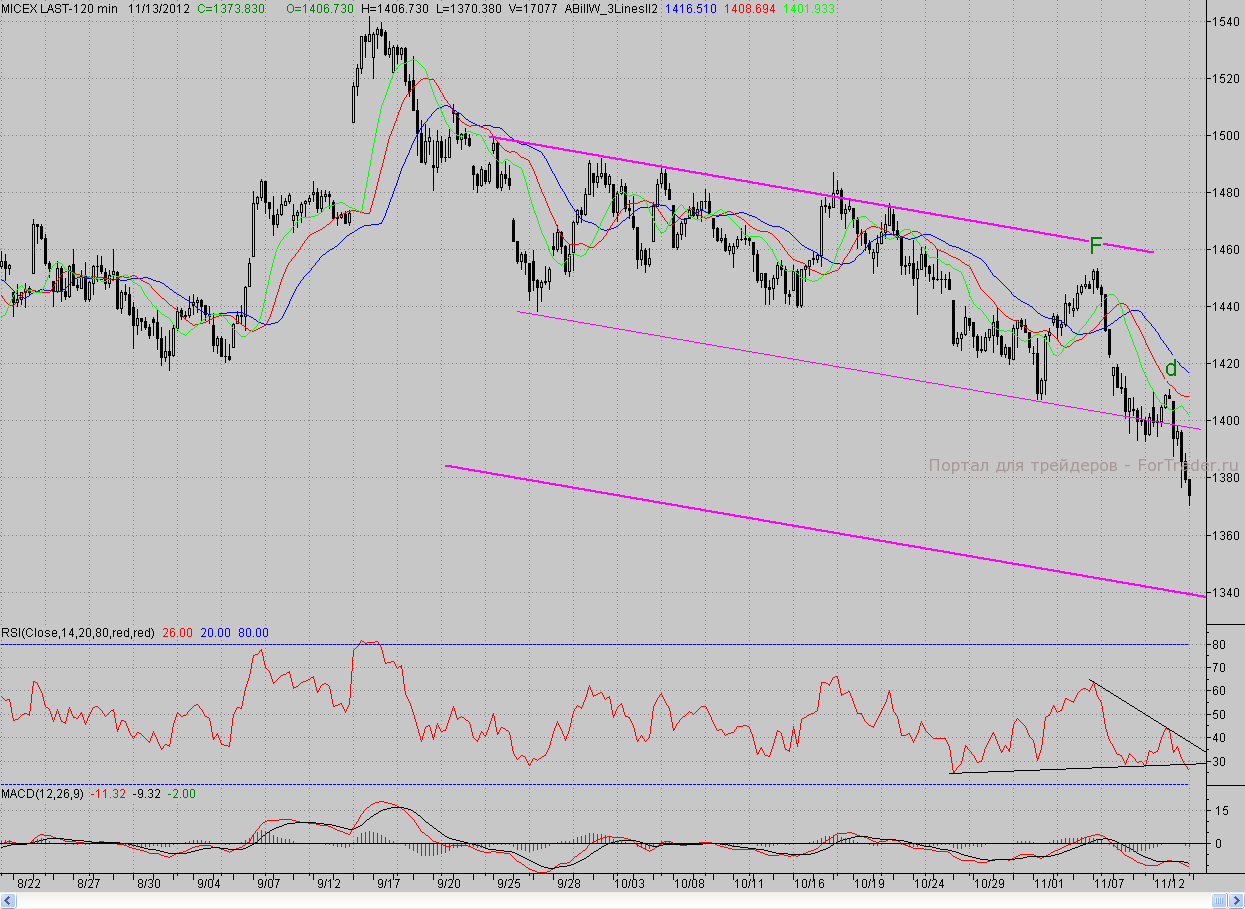Pick the 9/17 date on the time axis

[388, 884]
